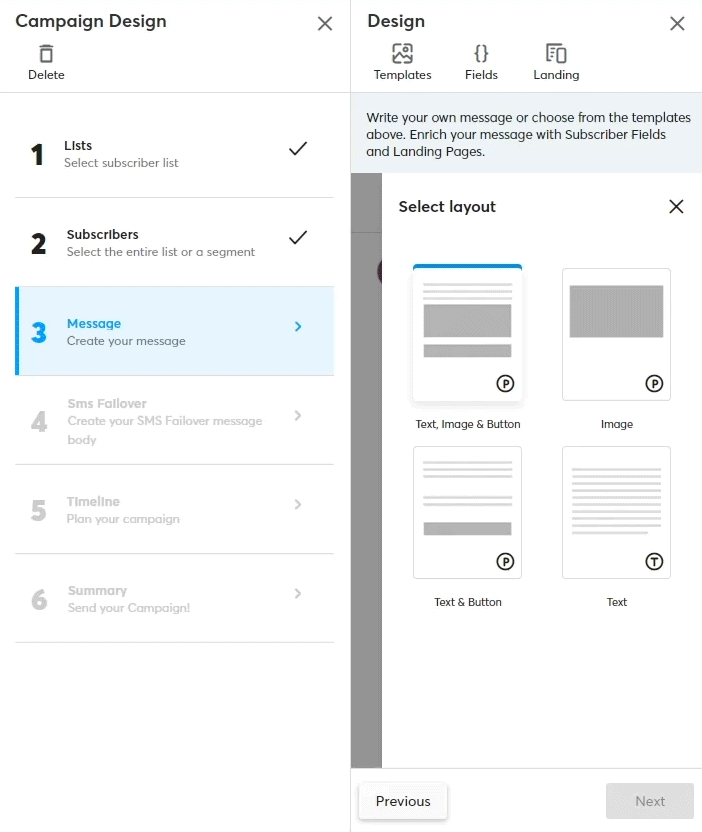Viewport: 702px width, 832px height.
Task: Expand the Sms Failover step chevron
Action: 298,416
